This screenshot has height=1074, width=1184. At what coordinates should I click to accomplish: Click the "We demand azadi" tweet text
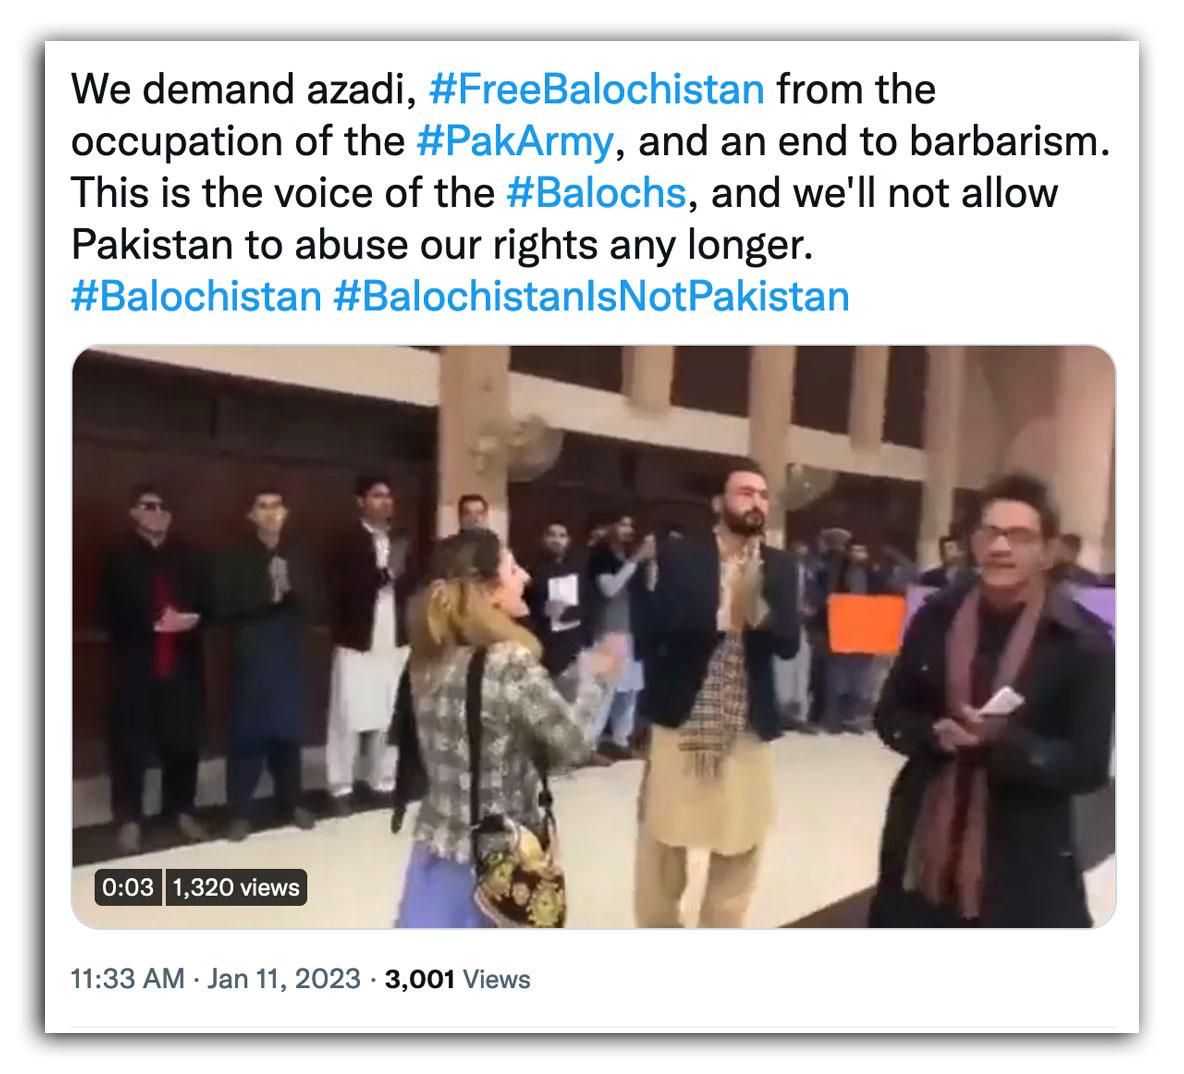click(x=244, y=89)
